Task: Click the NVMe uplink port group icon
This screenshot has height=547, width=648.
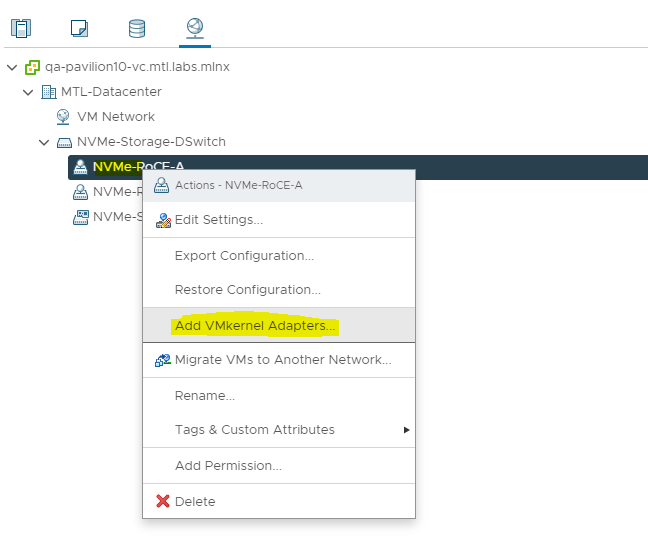Action: (x=81, y=217)
